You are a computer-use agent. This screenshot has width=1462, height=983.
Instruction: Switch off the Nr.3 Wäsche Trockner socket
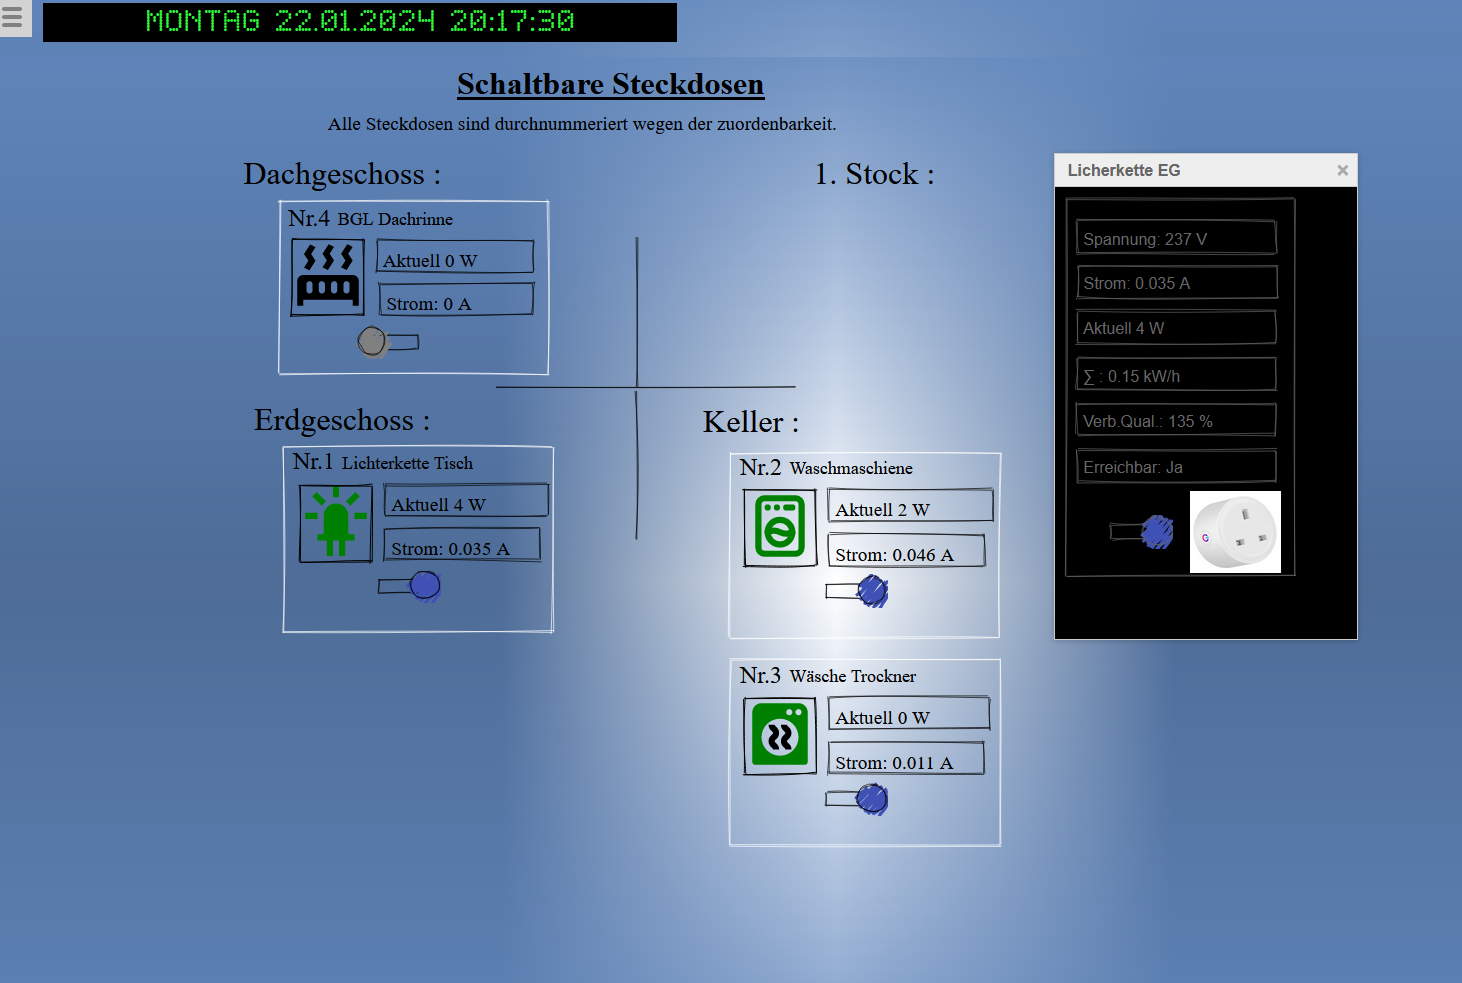pyautogui.click(x=857, y=799)
